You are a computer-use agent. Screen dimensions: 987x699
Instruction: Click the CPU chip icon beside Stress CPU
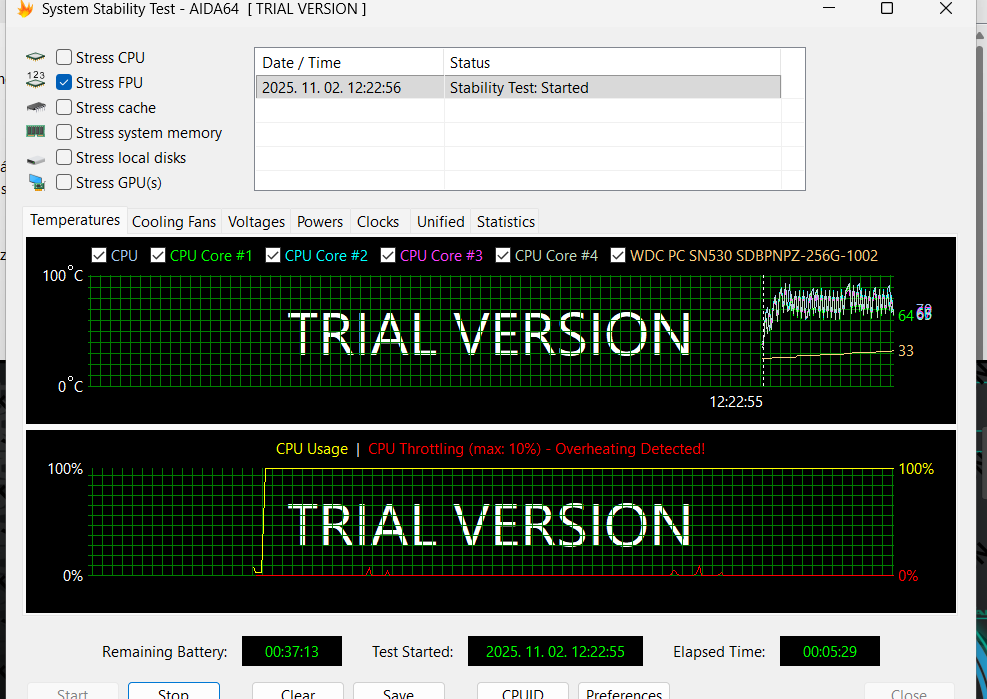pyautogui.click(x=36, y=58)
